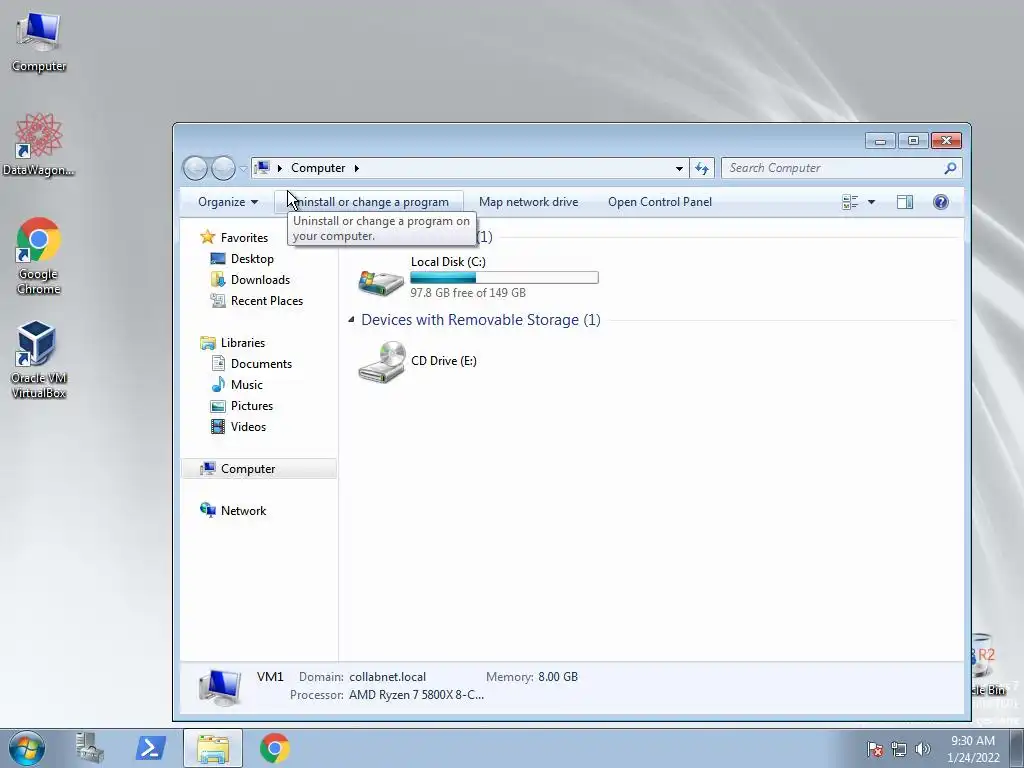This screenshot has width=1024, height=768.
Task: Open Google Chrome from the taskbar
Action: [x=275, y=748]
